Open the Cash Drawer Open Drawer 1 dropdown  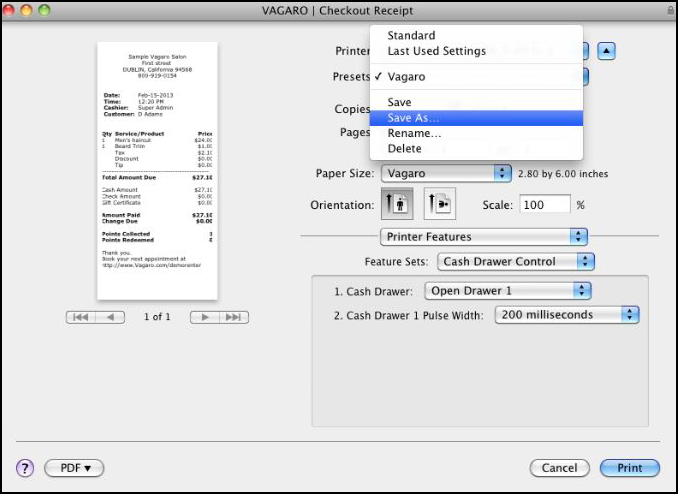(x=508, y=291)
